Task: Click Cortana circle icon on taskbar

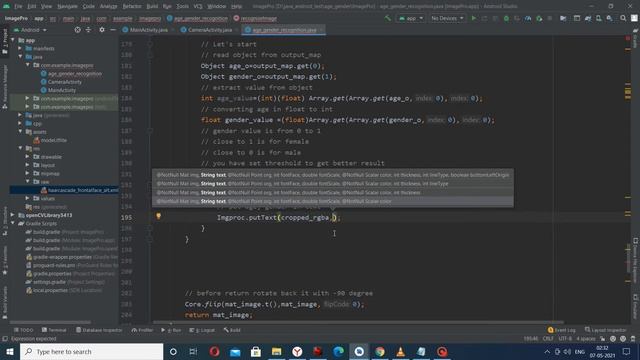Action: tap(173, 351)
